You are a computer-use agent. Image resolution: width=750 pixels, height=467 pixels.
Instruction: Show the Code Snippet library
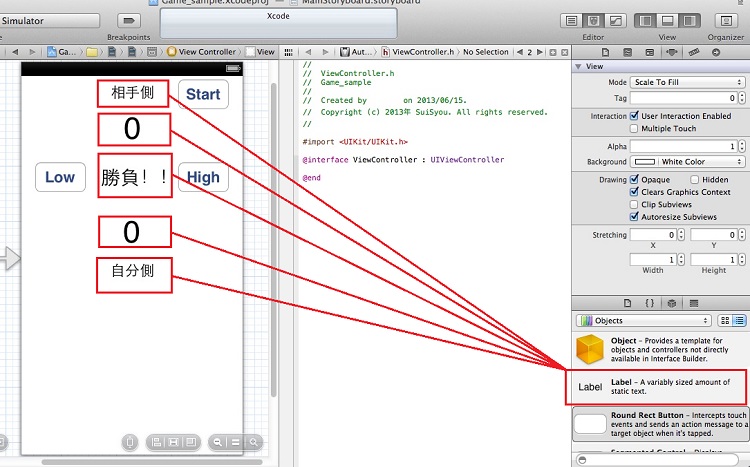(650, 303)
